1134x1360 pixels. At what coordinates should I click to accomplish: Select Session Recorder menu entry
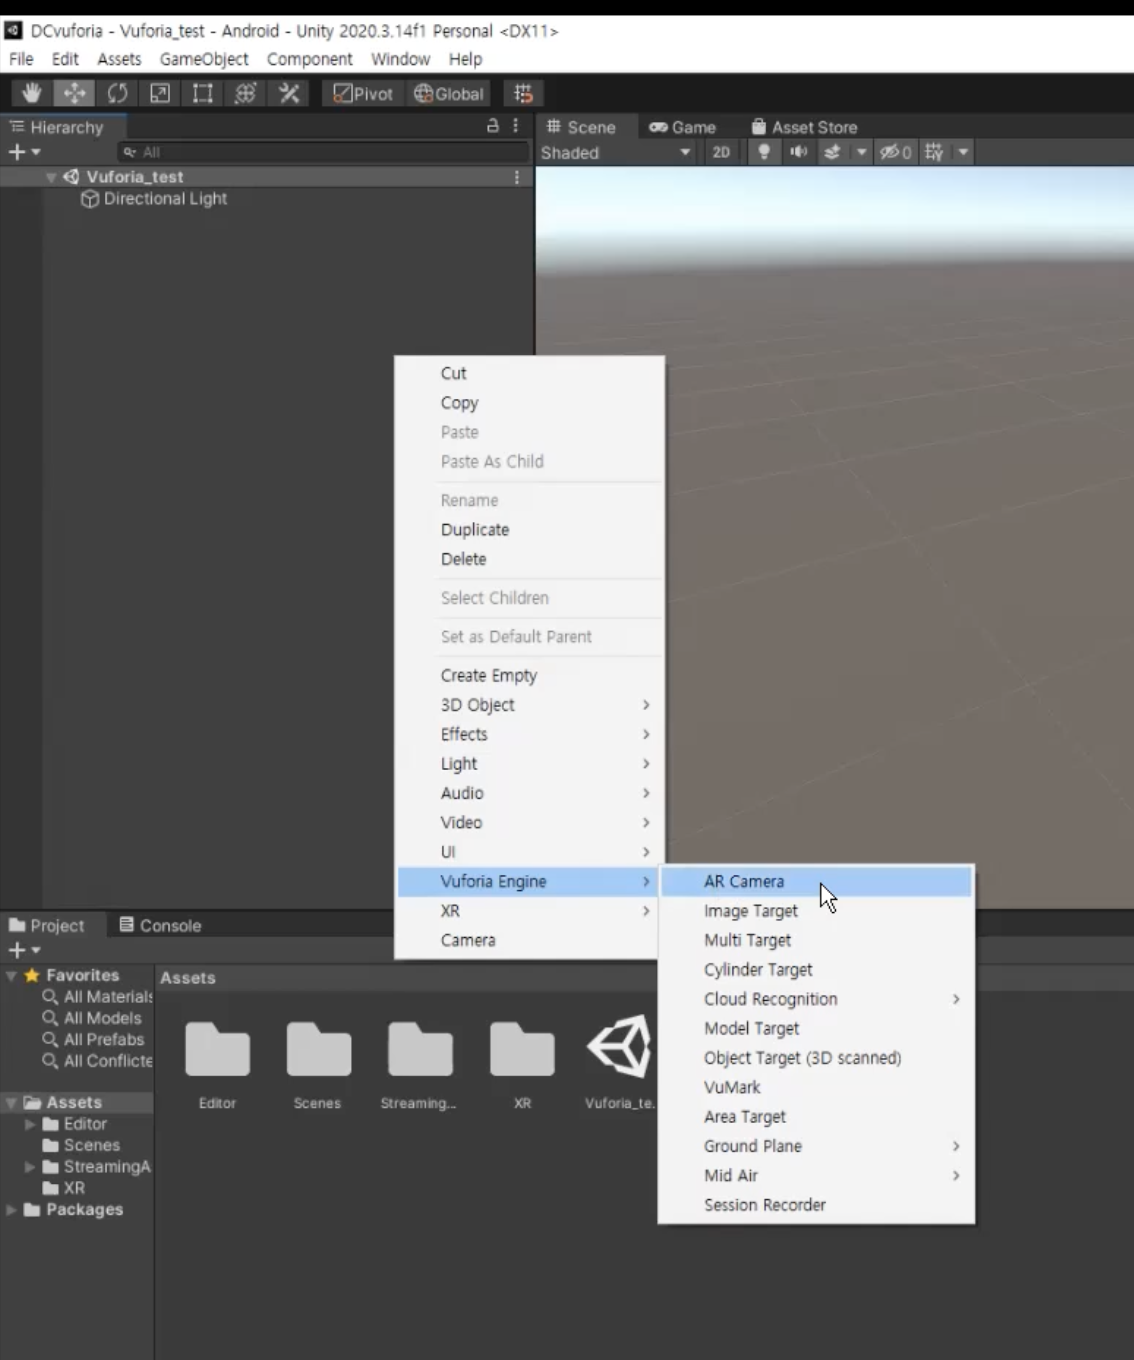816,1205
